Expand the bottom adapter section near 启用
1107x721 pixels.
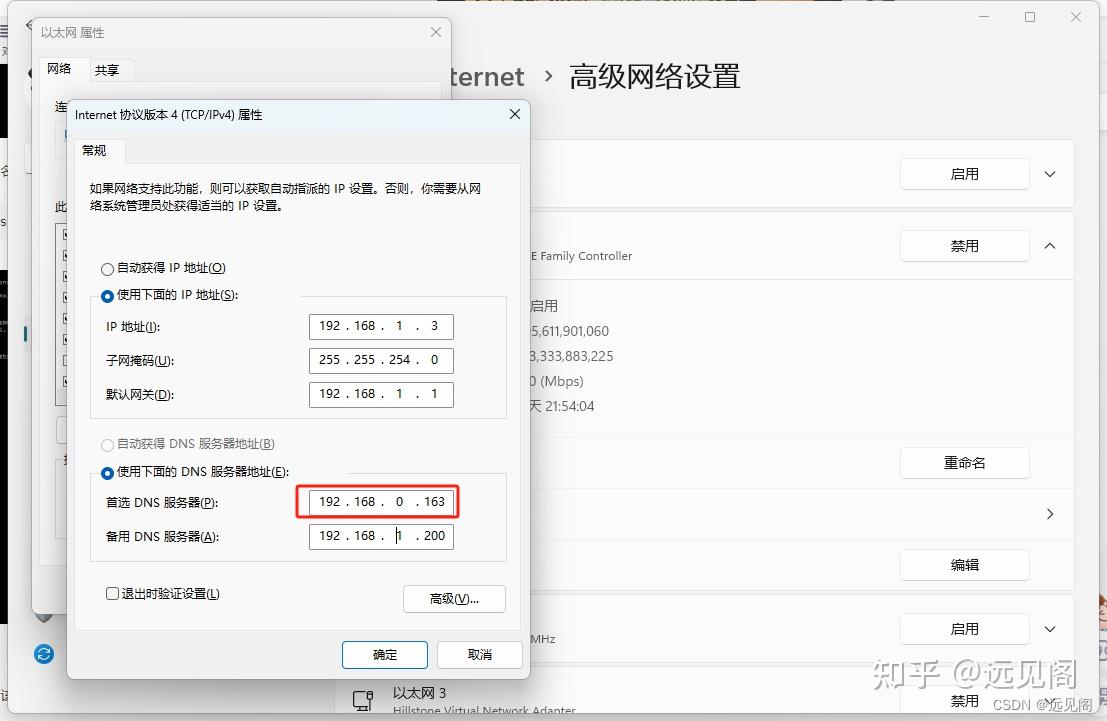1049,629
